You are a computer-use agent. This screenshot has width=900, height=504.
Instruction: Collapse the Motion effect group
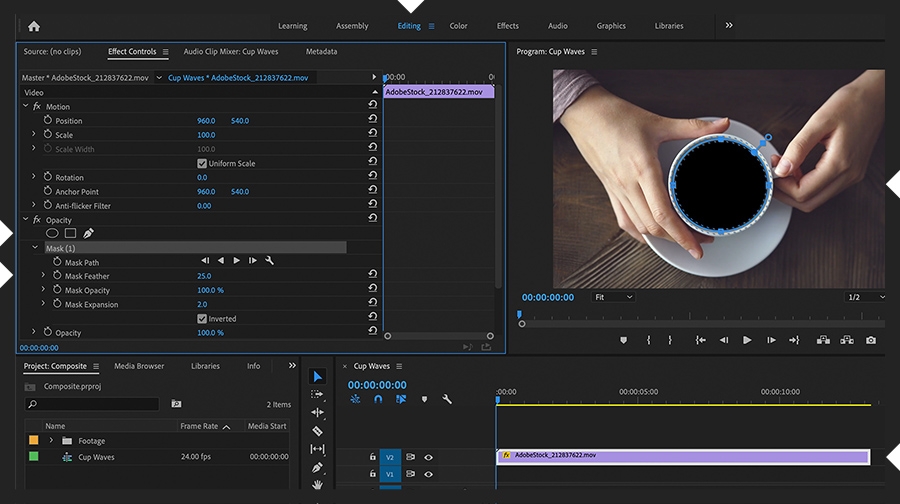25,106
